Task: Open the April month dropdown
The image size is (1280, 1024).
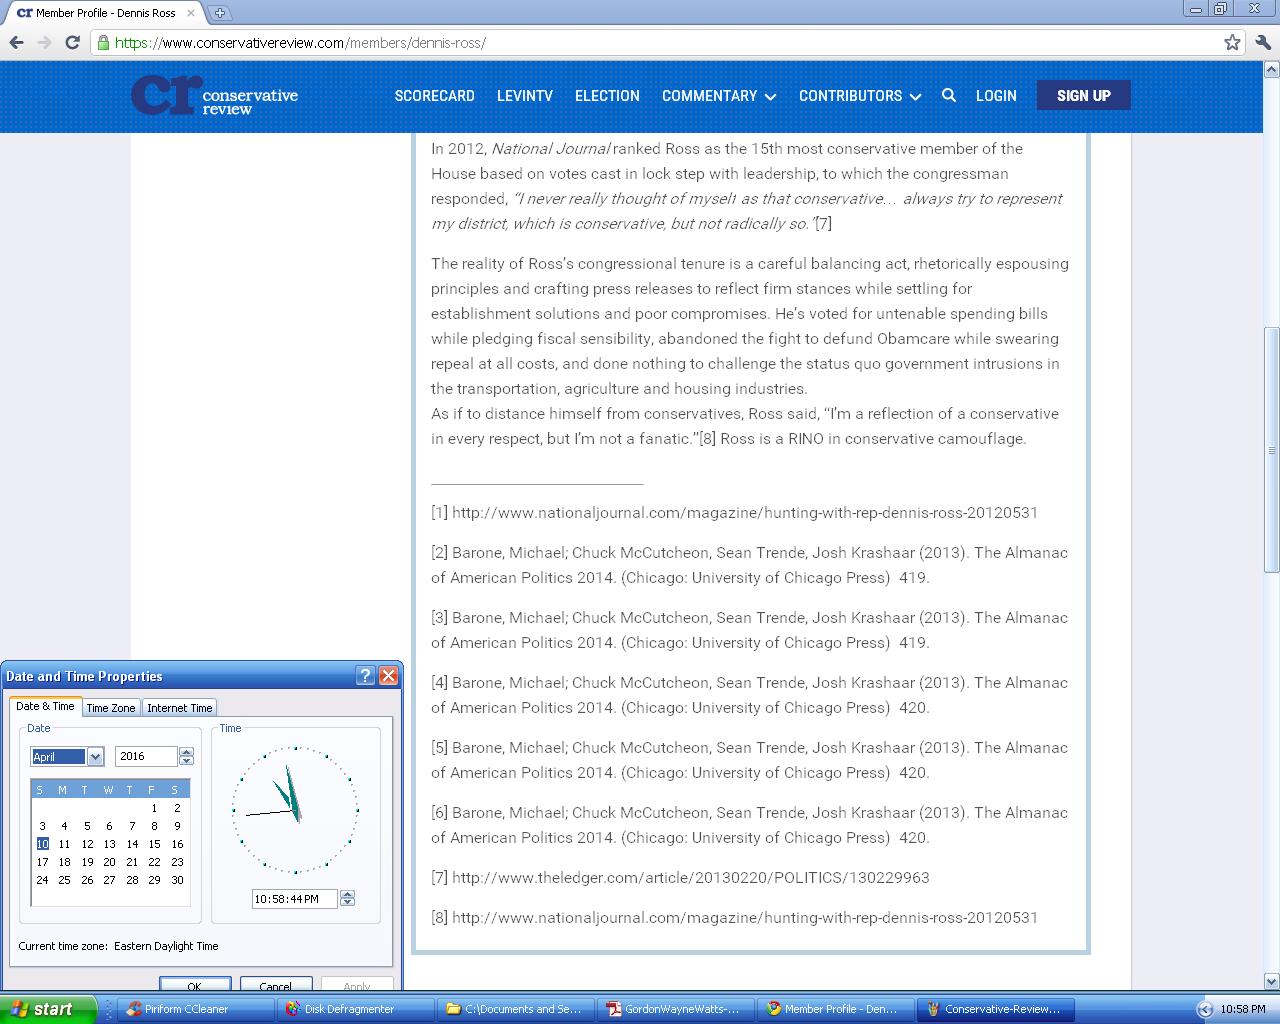Action: pos(95,756)
